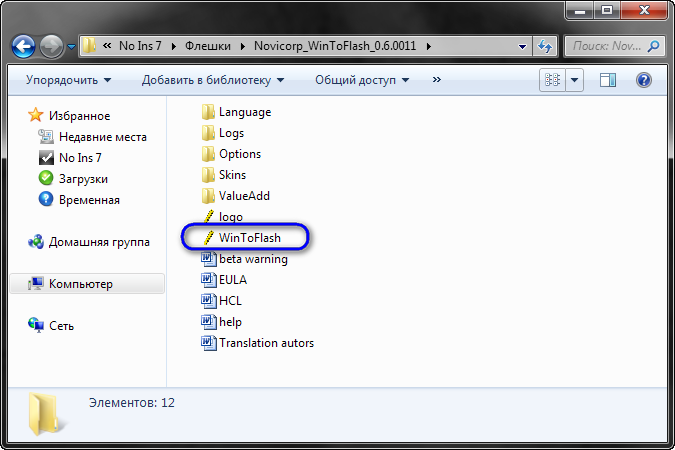
Task: Select the logo file
Action: click(x=231, y=217)
